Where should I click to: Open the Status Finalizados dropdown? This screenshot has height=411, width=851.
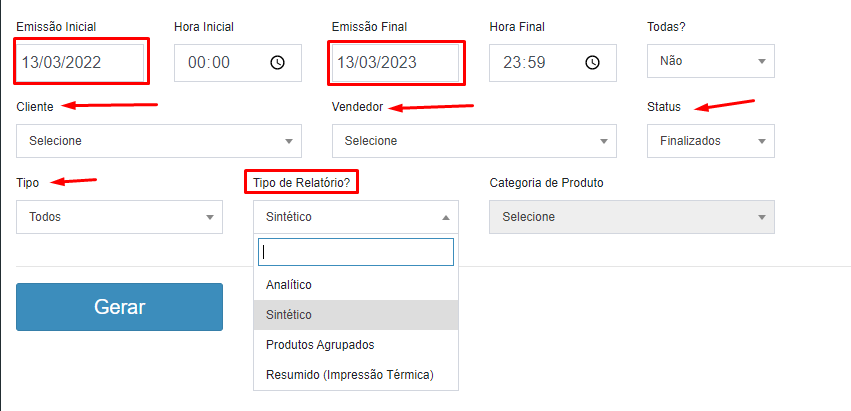click(x=710, y=141)
